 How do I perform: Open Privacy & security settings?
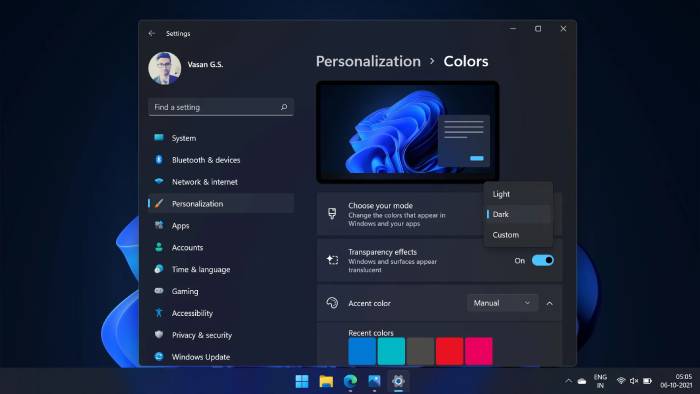(221, 335)
